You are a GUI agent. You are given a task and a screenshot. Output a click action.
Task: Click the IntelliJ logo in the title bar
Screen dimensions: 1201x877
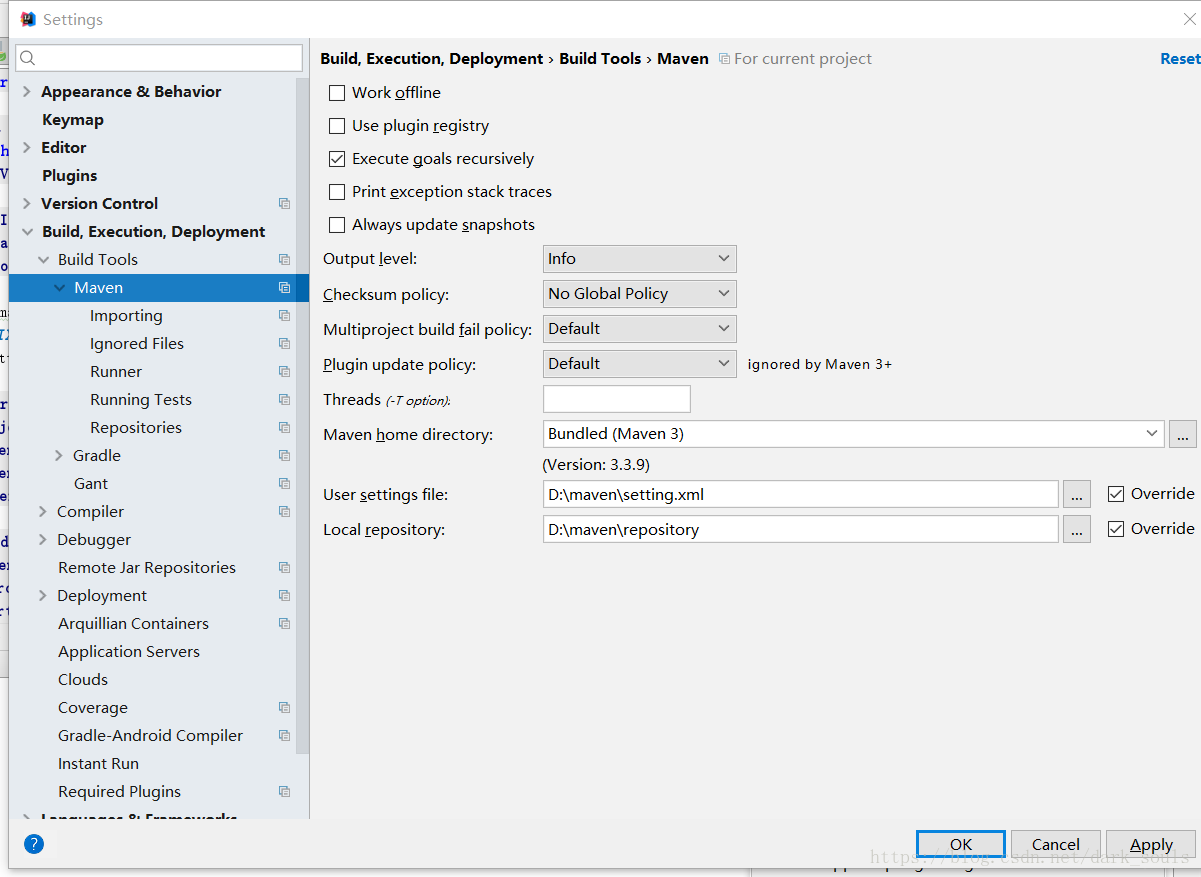tap(28, 19)
